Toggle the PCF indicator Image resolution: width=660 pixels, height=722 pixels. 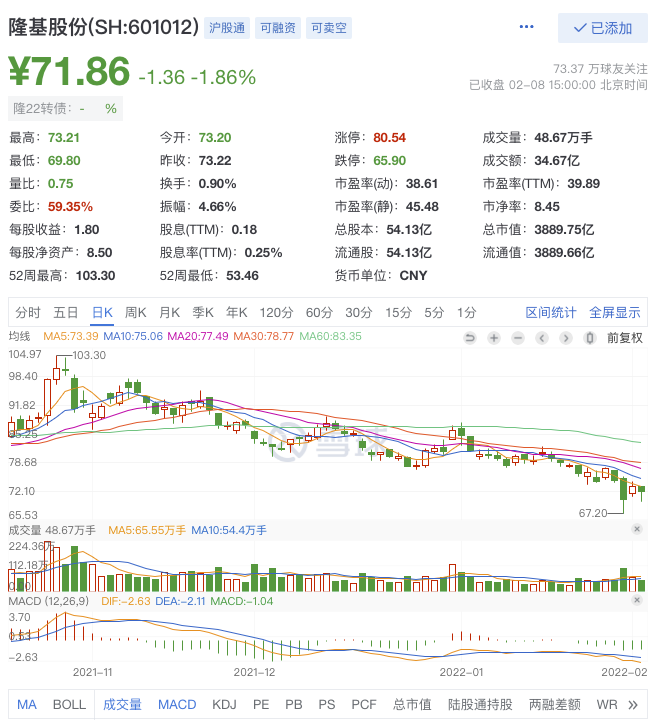(364, 705)
